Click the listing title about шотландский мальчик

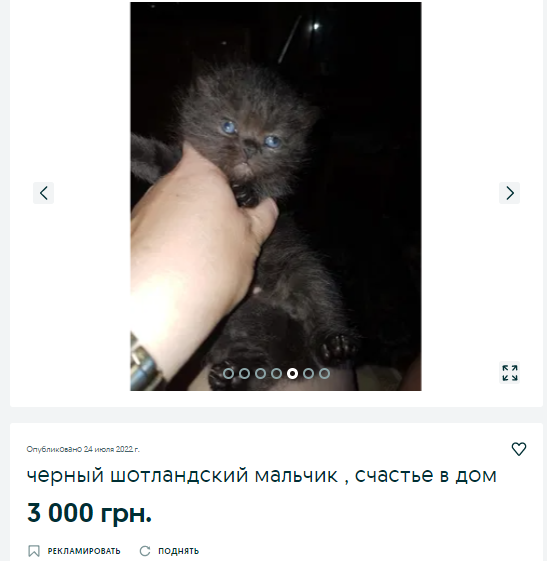(x=262, y=475)
